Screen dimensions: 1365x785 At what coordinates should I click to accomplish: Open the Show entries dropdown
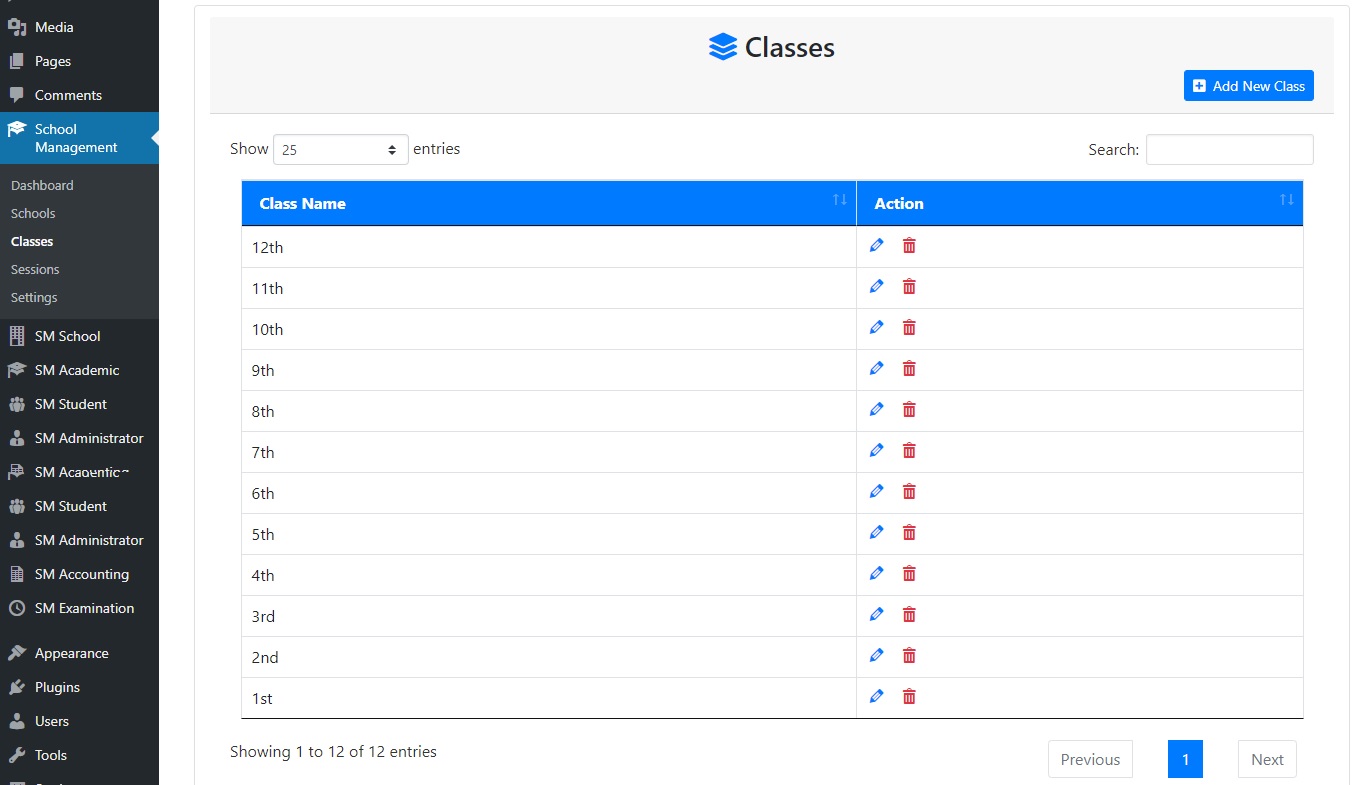click(x=341, y=149)
